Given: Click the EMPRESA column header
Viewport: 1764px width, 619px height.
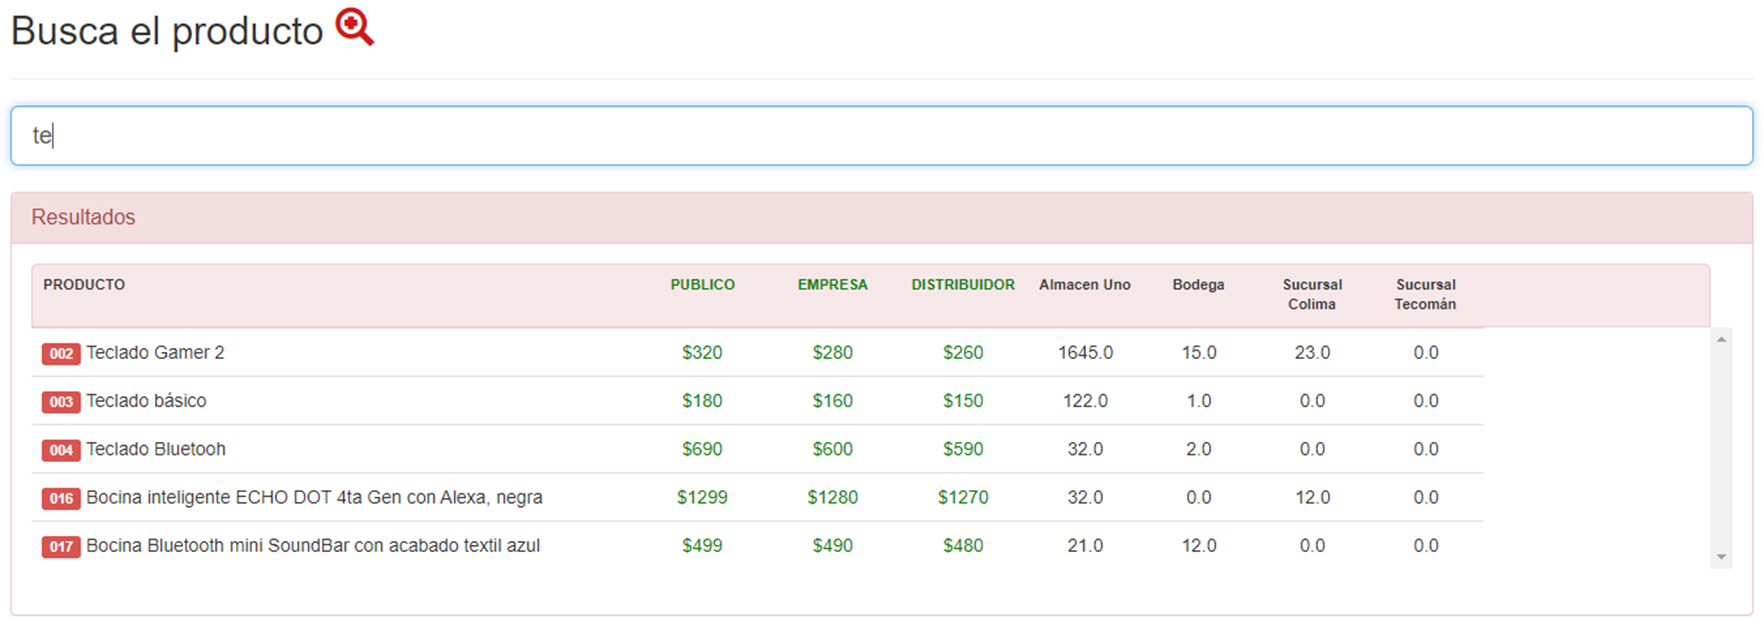Looking at the screenshot, I should [832, 285].
